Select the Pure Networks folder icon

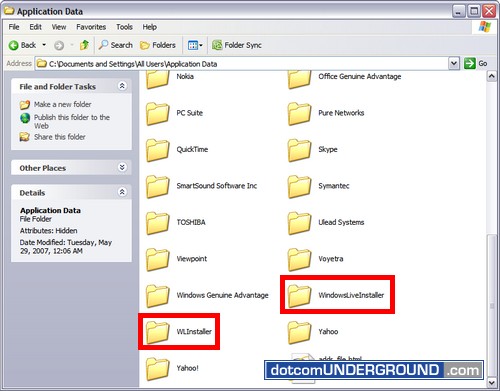[x=299, y=113]
